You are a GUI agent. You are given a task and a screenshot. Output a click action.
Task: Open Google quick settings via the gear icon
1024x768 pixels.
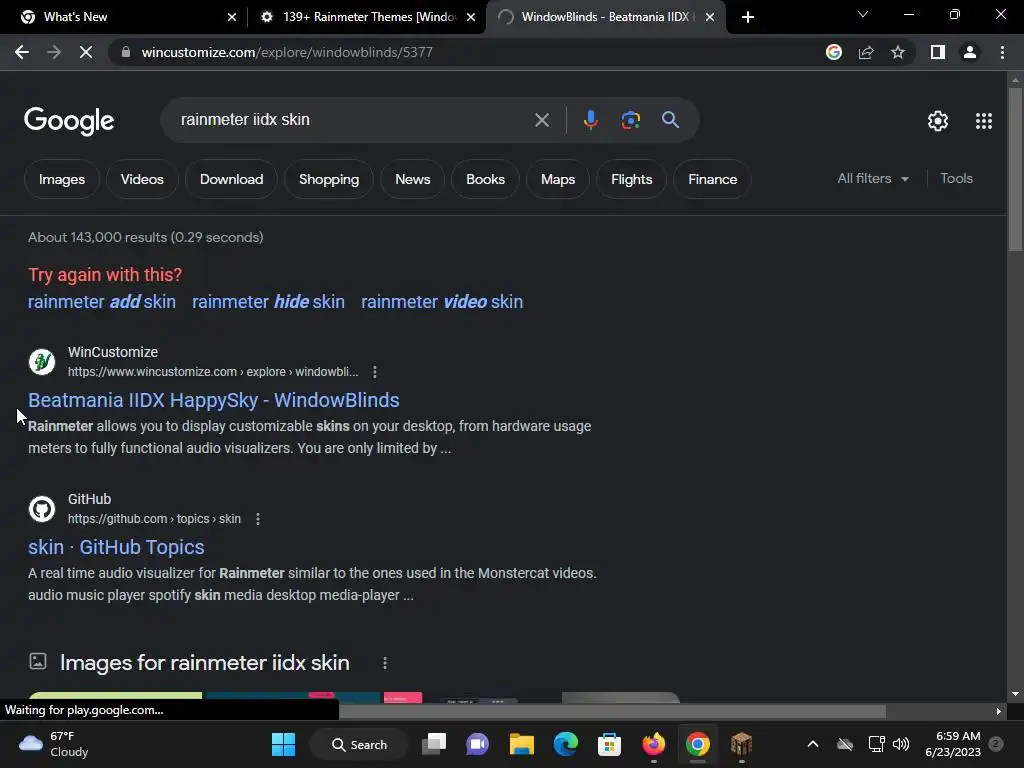click(x=938, y=121)
